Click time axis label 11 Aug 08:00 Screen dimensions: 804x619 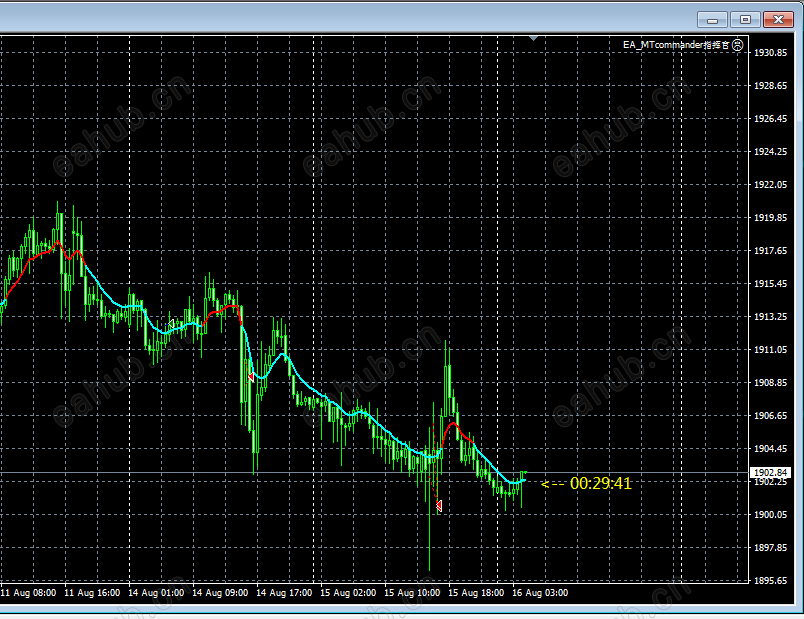(28, 593)
